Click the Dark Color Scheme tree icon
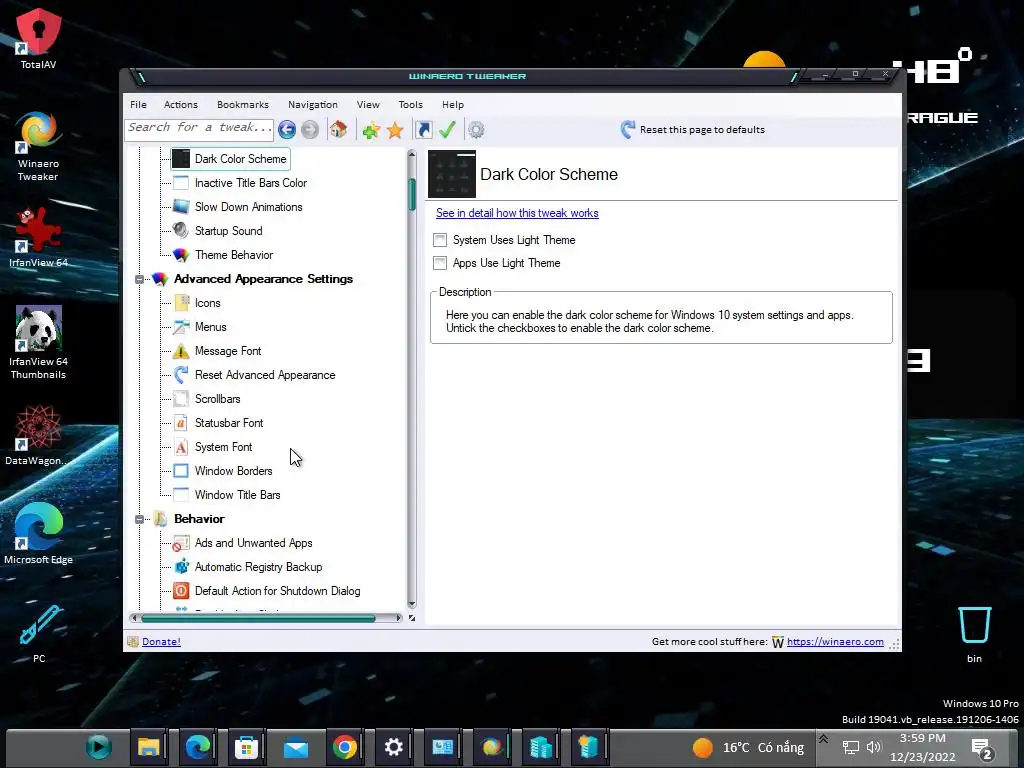1024x768 pixels. [181, 159]
